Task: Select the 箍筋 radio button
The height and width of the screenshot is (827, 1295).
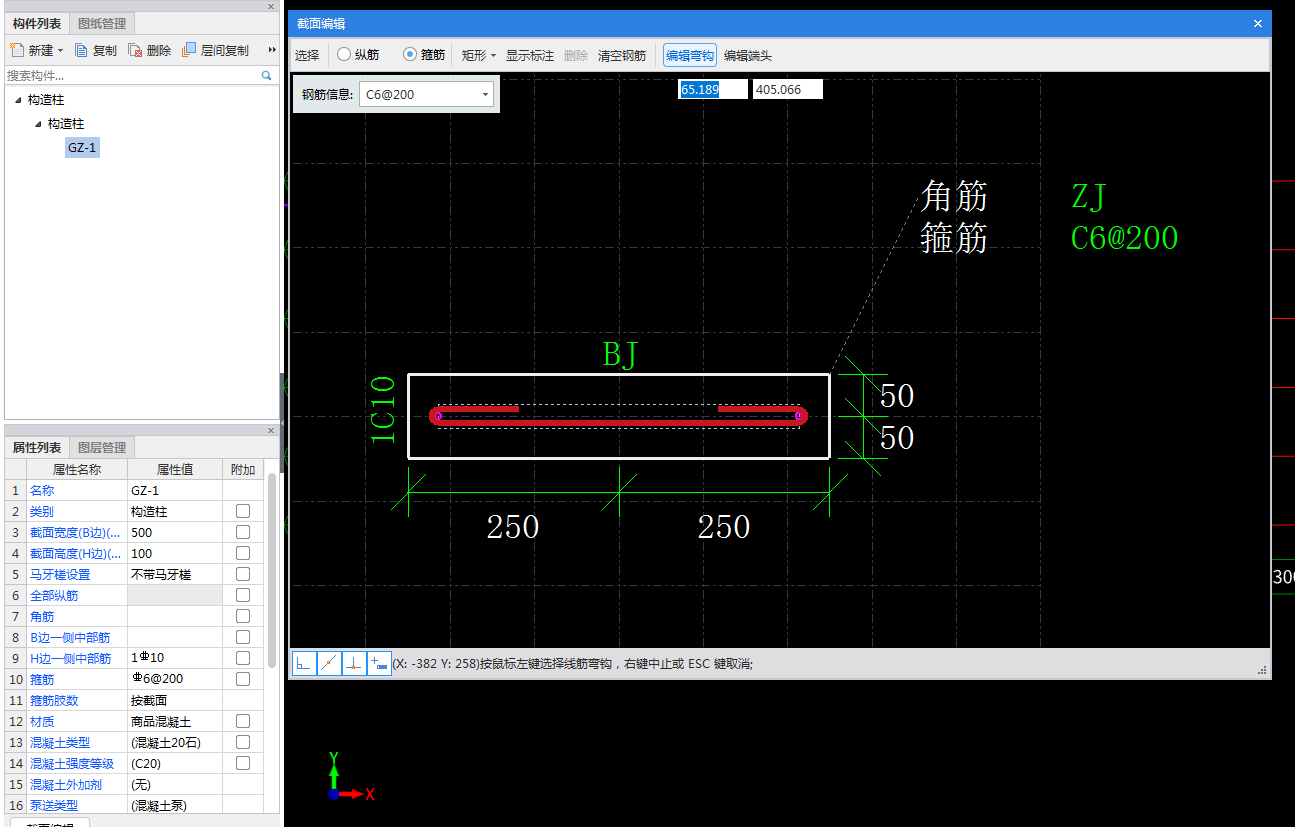Action: 410,55
